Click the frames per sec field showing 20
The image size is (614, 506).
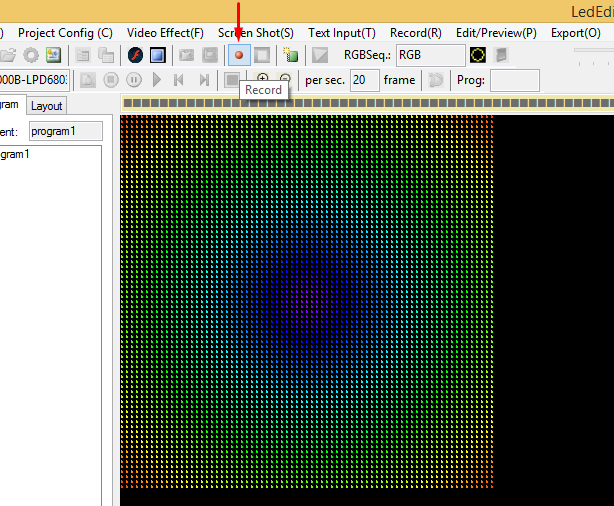[x=365, y=80]
